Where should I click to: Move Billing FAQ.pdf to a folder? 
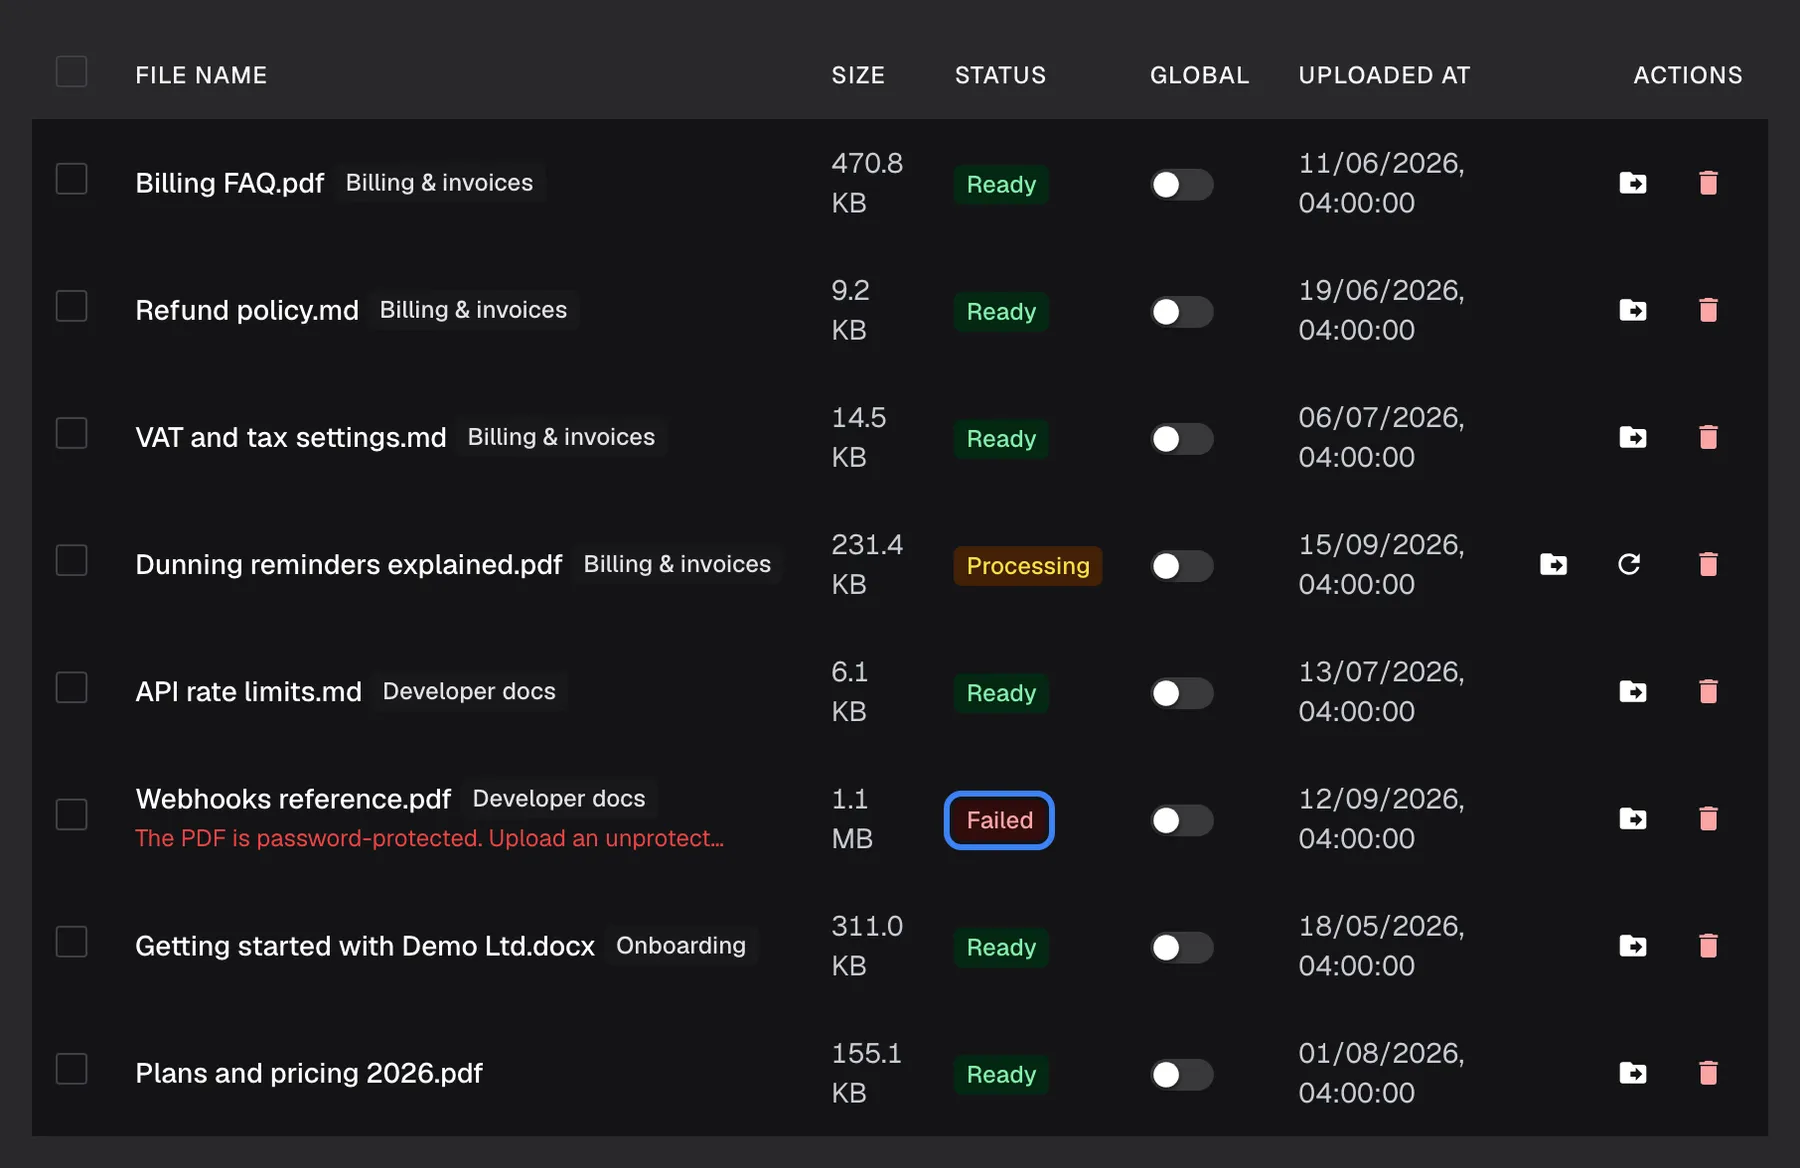click(1633, 183)
